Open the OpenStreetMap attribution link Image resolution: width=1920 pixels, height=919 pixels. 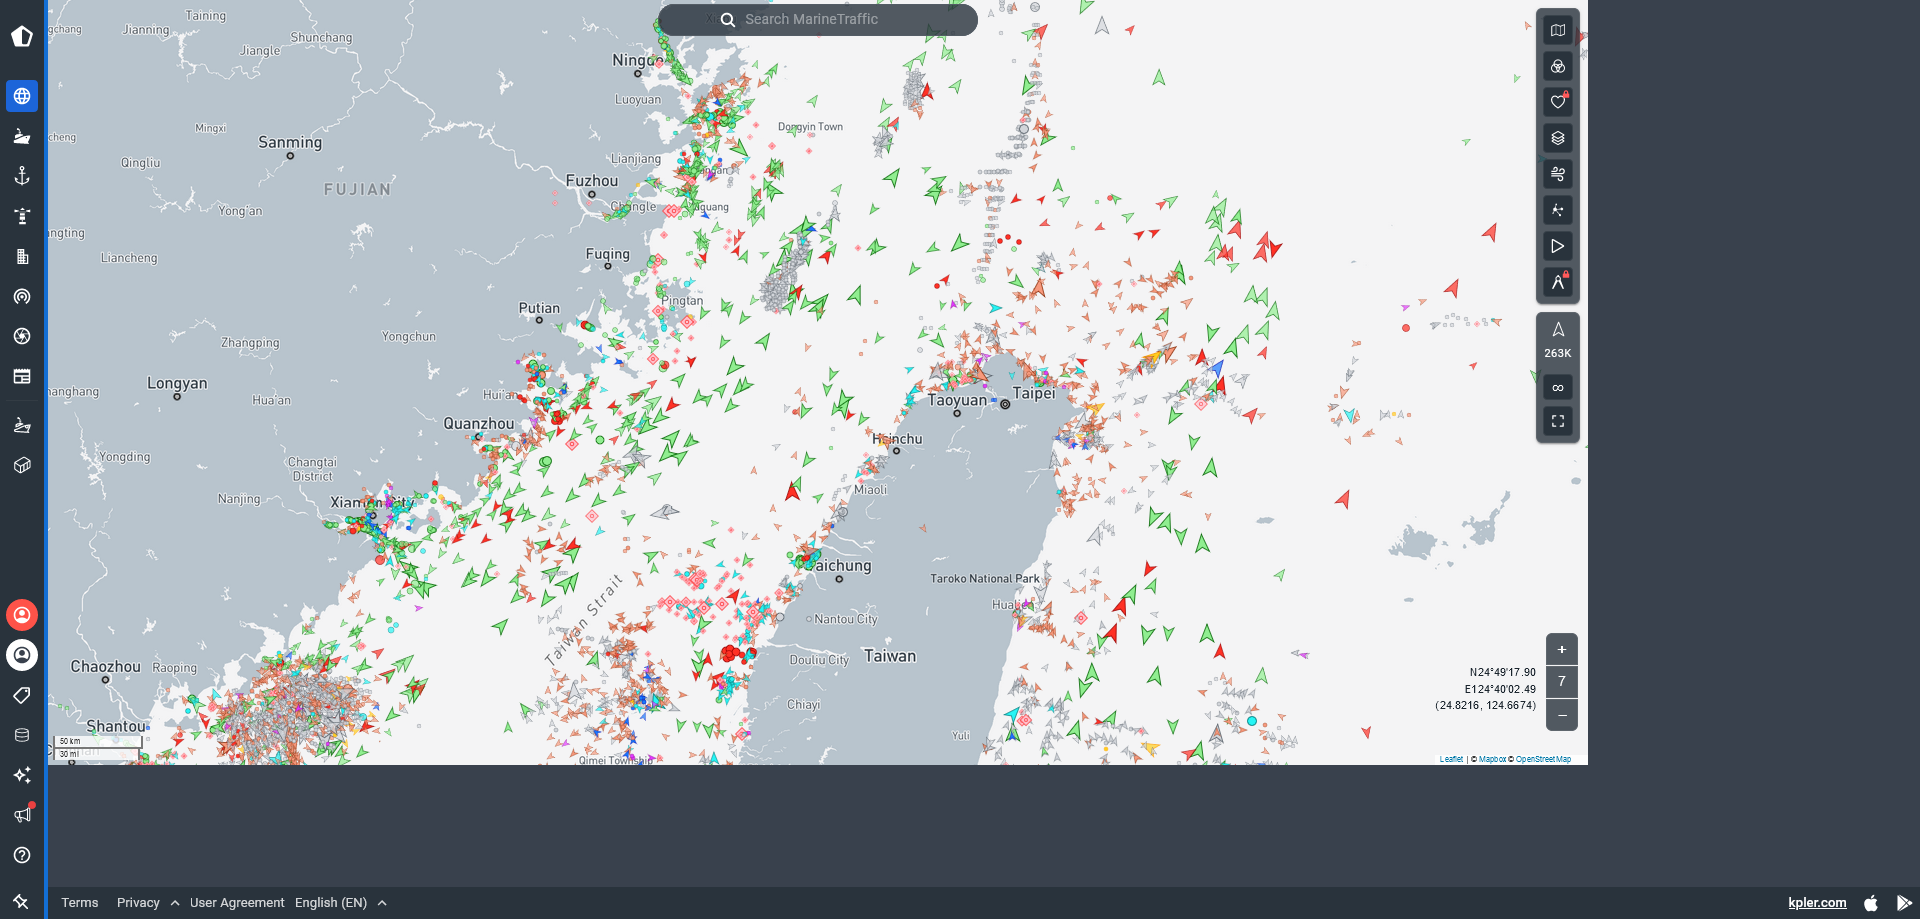(x=1543, y=759)
